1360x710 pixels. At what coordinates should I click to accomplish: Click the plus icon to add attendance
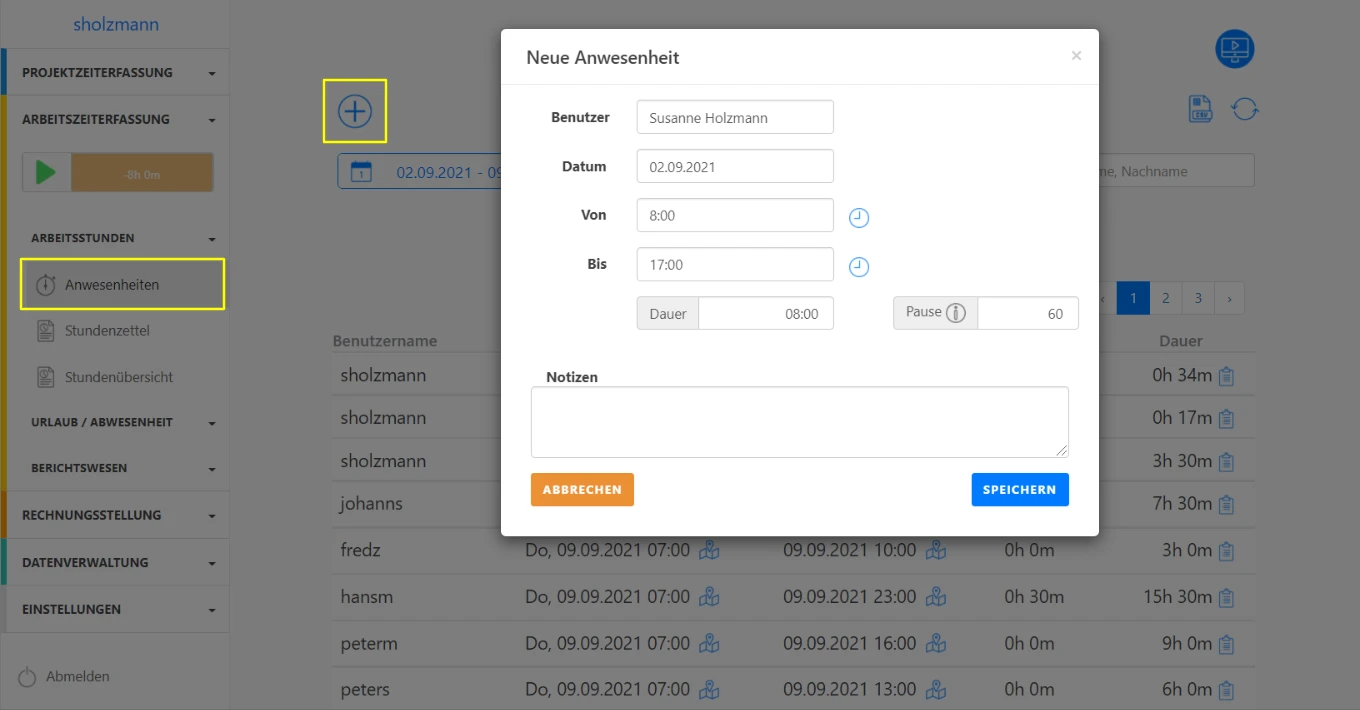(x=354, y=111)
